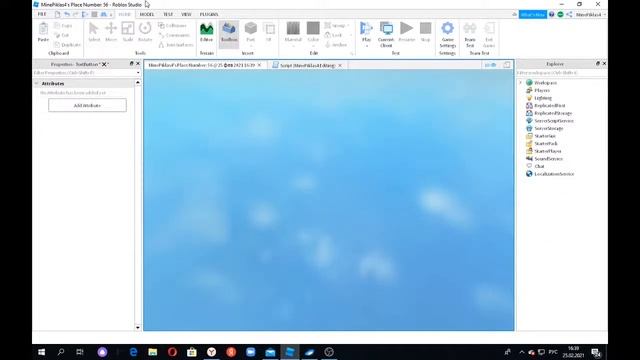Viewport: 640px width, 360px height.
Task: Click the Duplicate button
Action: (67, 44)
